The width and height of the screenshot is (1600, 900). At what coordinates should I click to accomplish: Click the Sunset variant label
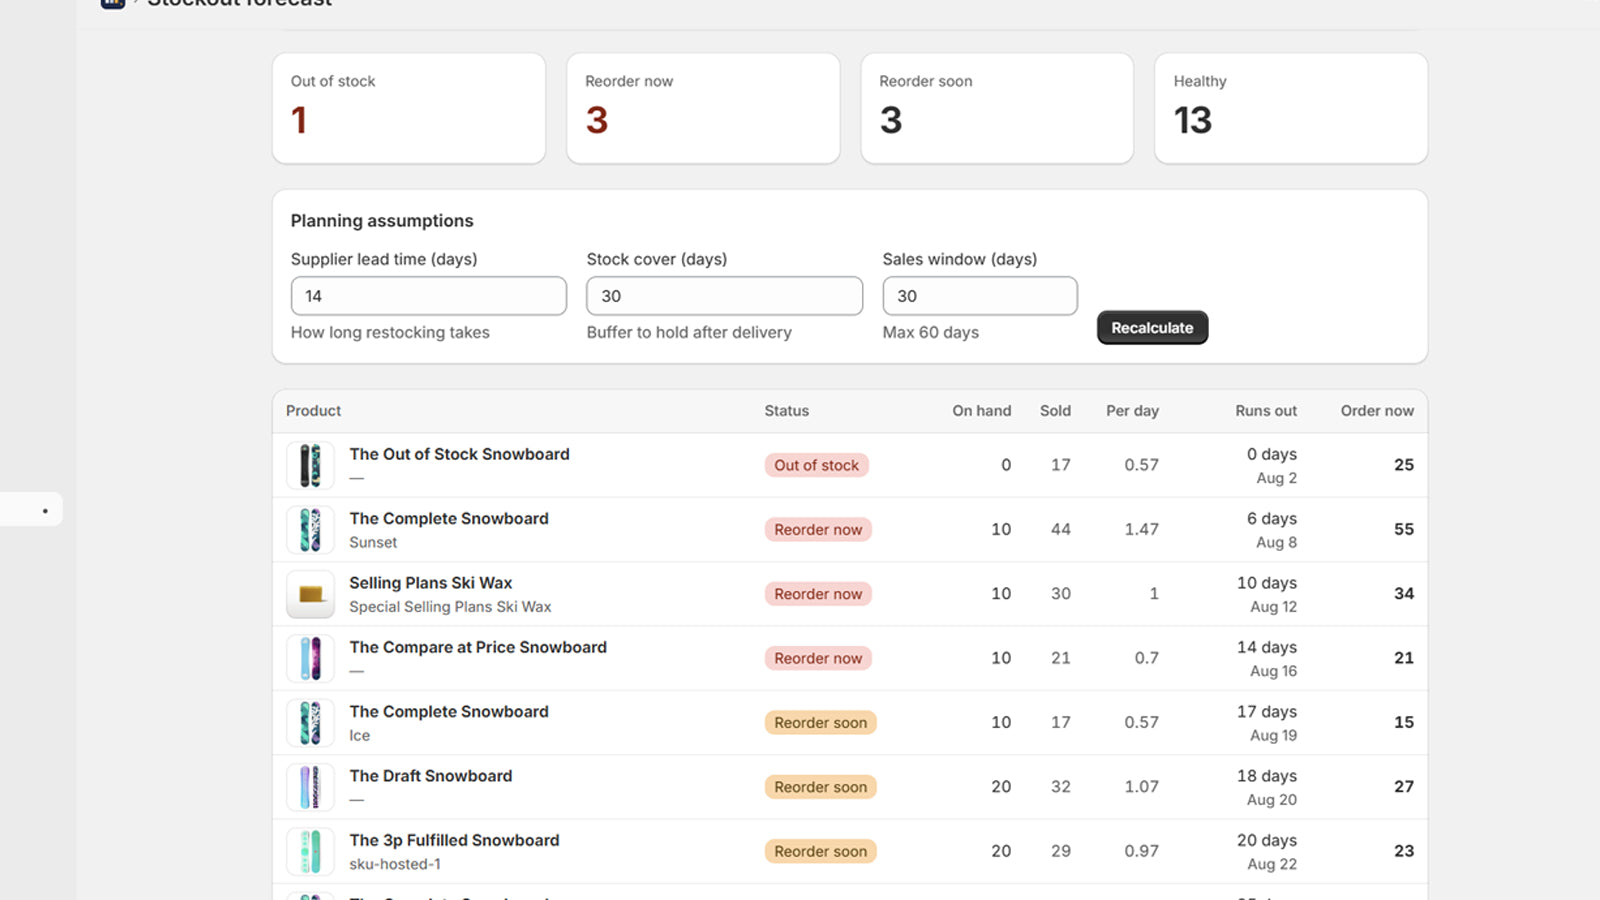click(373, 542)
